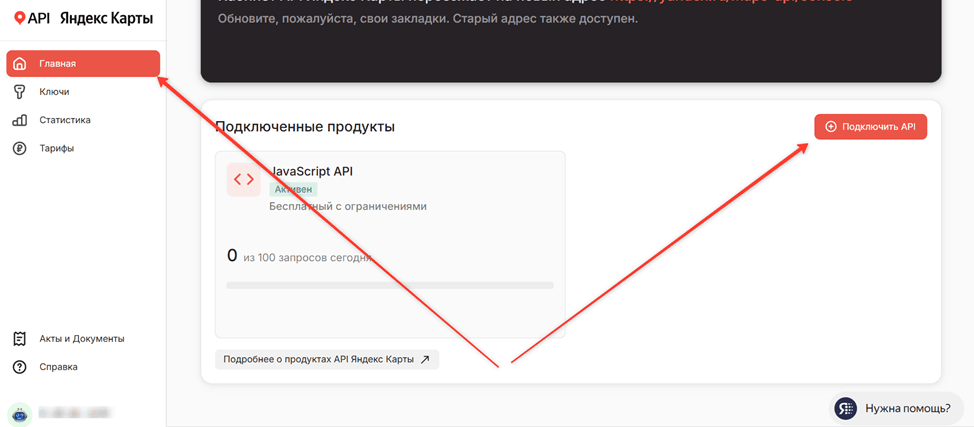Click the user avatar robot icon
This screenshot has width=974, height=427.
[20, 413]
